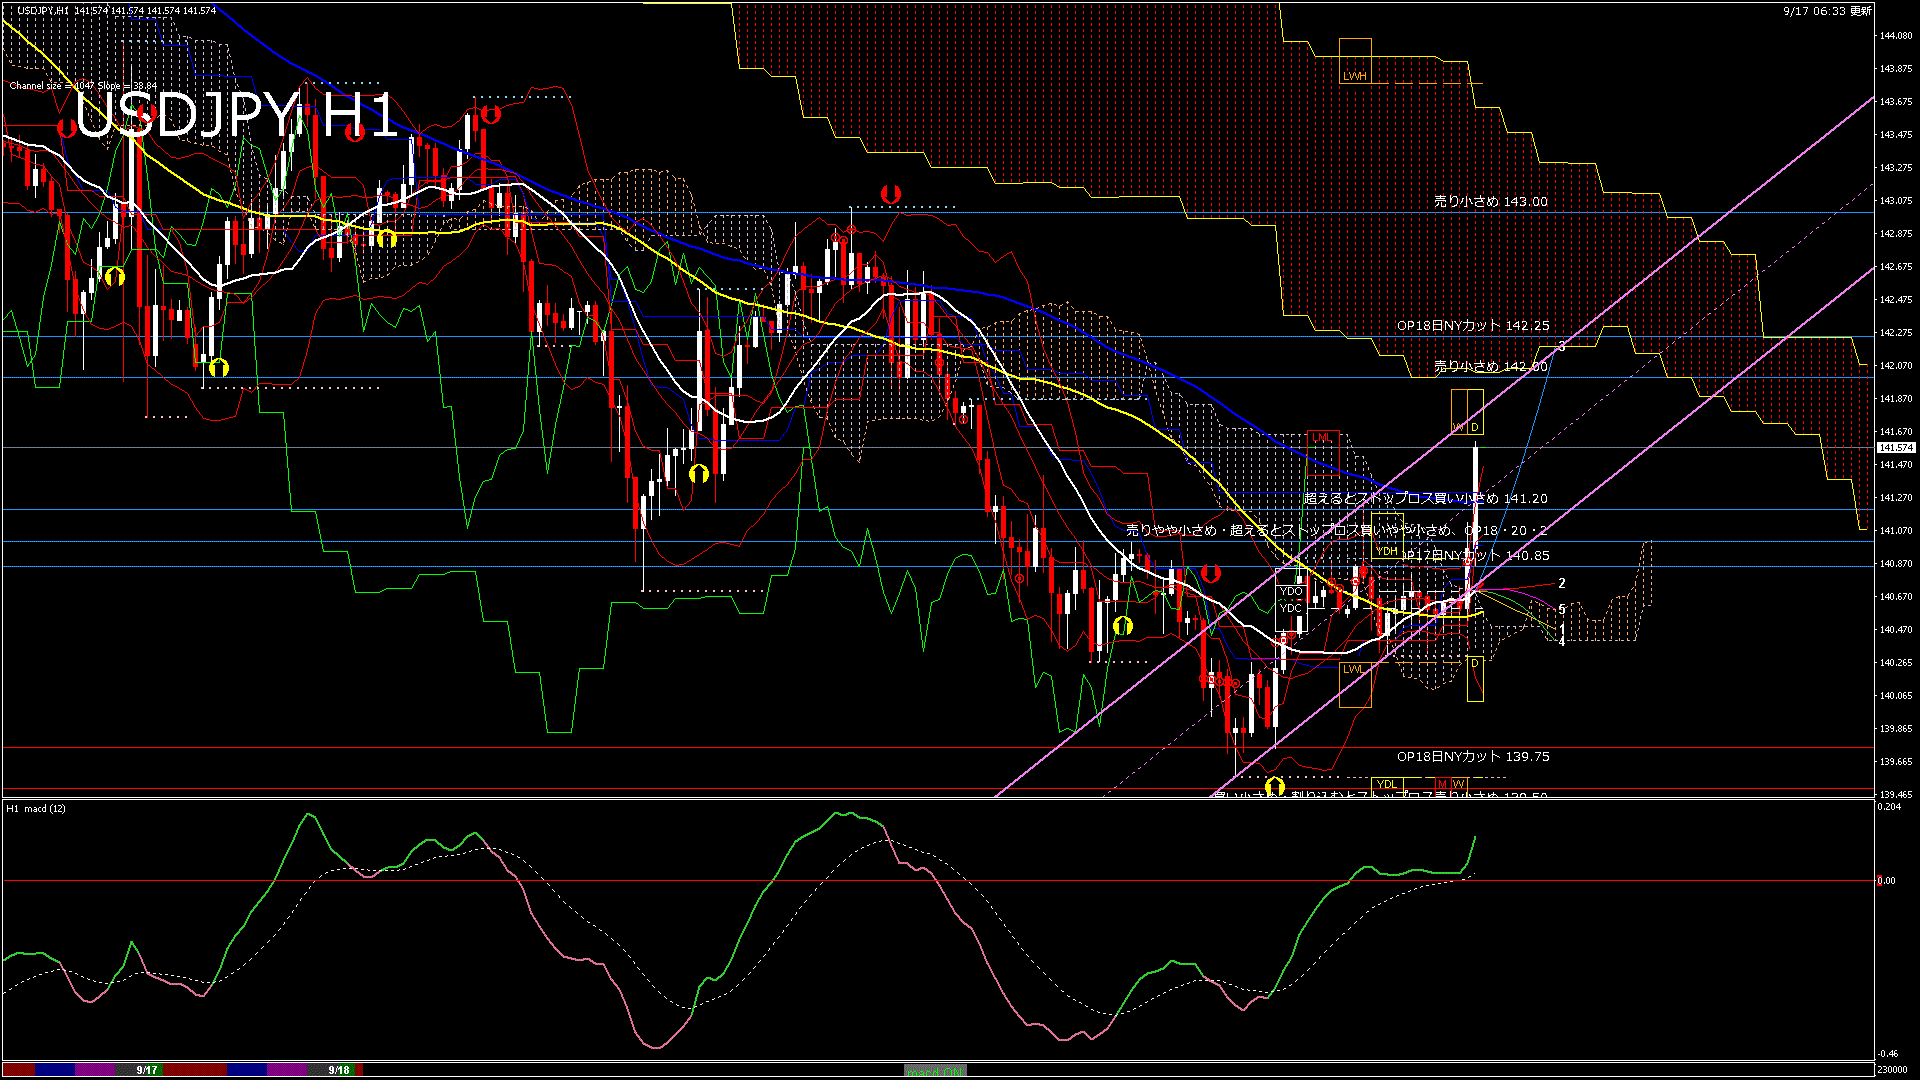
Task: Click yellow buy arrow left of YDL box
Action: [1274, 787]
